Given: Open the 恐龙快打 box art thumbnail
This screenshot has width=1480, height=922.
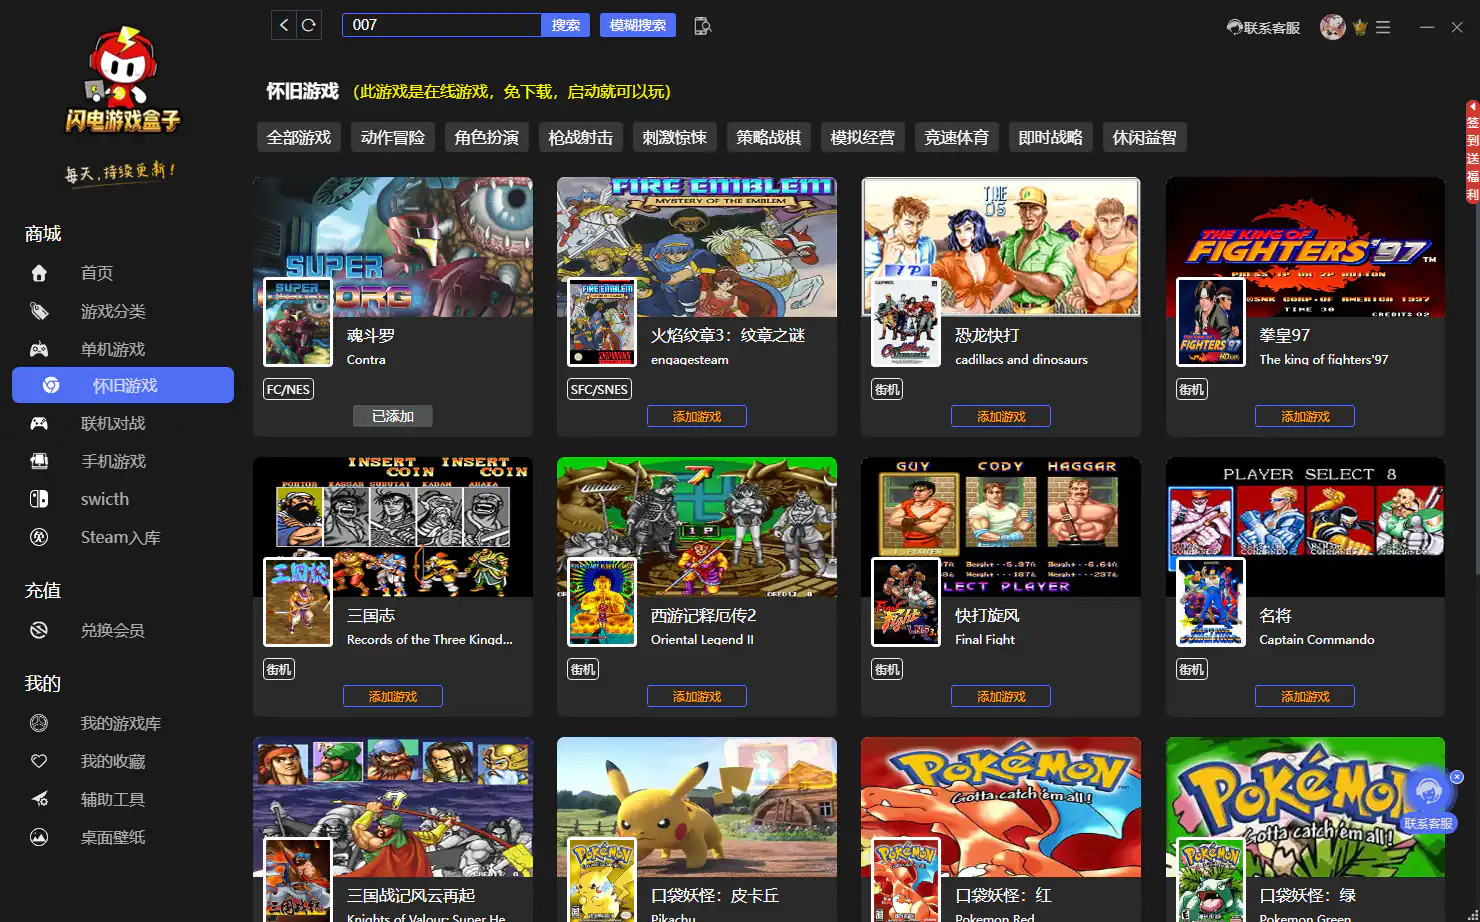Looking at the screenshot, I should 906,322.
